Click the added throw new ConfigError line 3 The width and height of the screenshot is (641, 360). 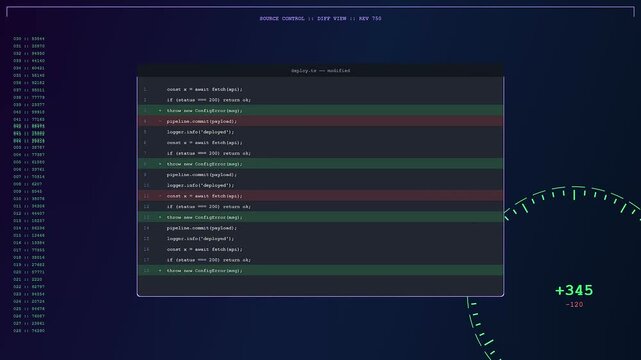(x=320, y=110)
